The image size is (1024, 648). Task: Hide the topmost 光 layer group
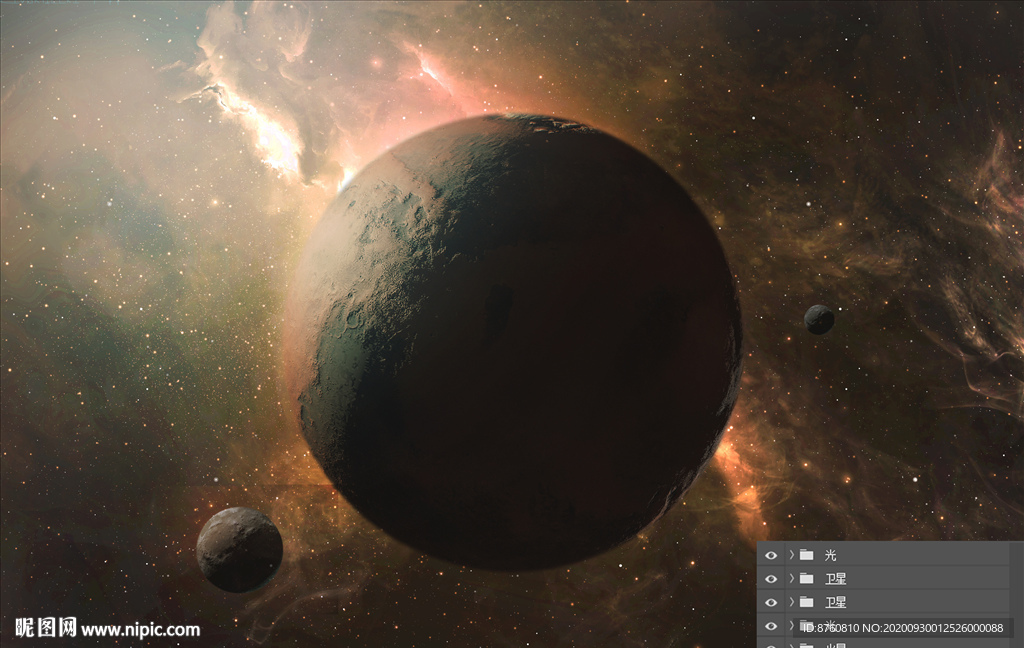771,555
